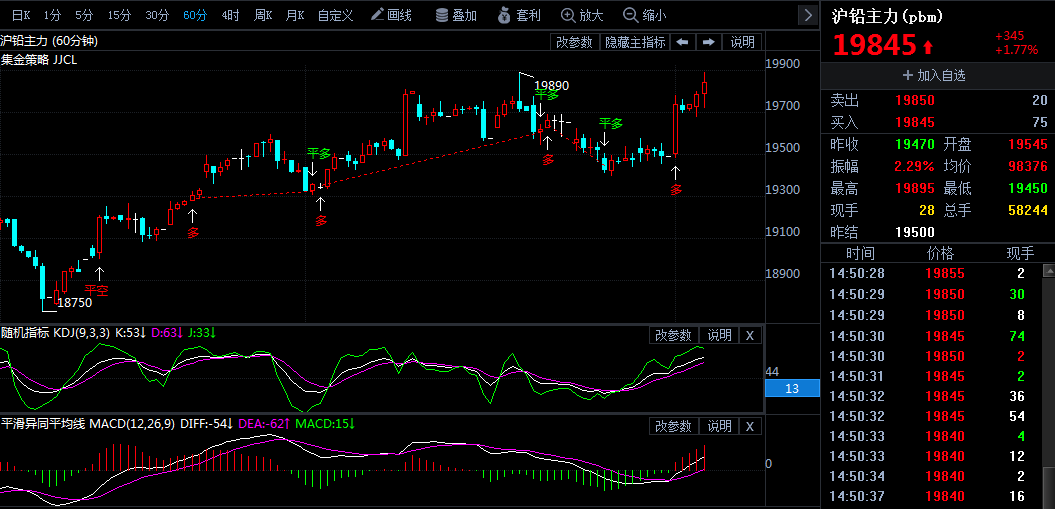Close the MACD indicator panel
The width and height of the screenshot is (1055, 509).
pyautogui.click(x=750, y=426)
